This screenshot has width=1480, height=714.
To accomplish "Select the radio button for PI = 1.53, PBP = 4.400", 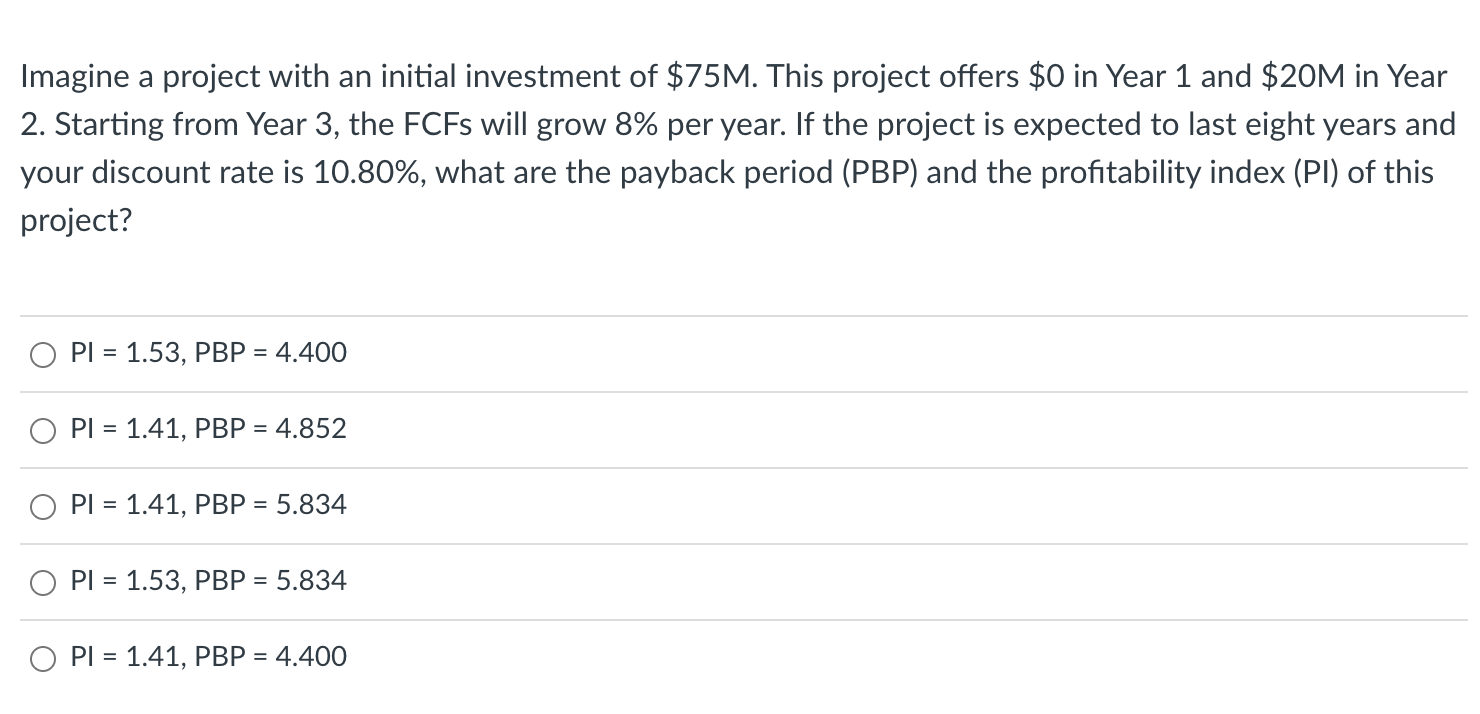I will 42,353.
